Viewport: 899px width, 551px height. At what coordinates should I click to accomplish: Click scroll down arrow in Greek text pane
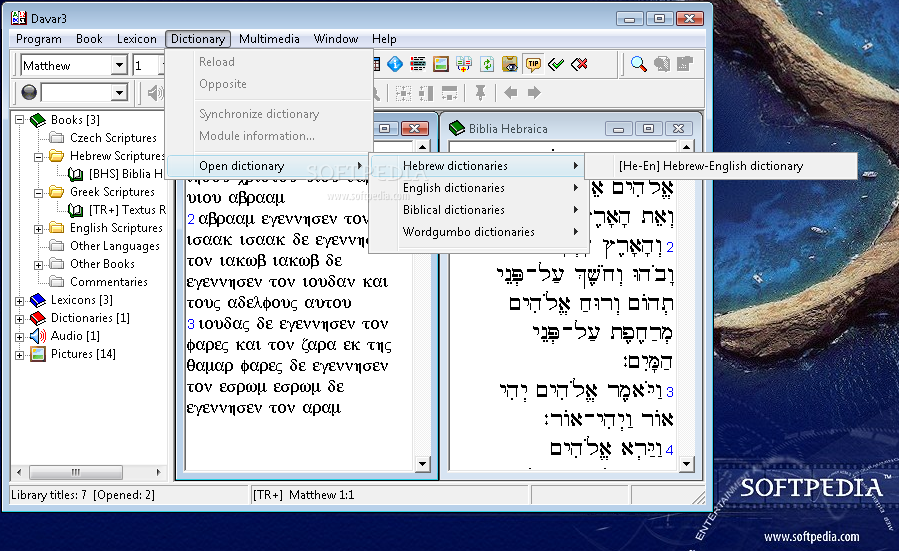click(423, 463)
